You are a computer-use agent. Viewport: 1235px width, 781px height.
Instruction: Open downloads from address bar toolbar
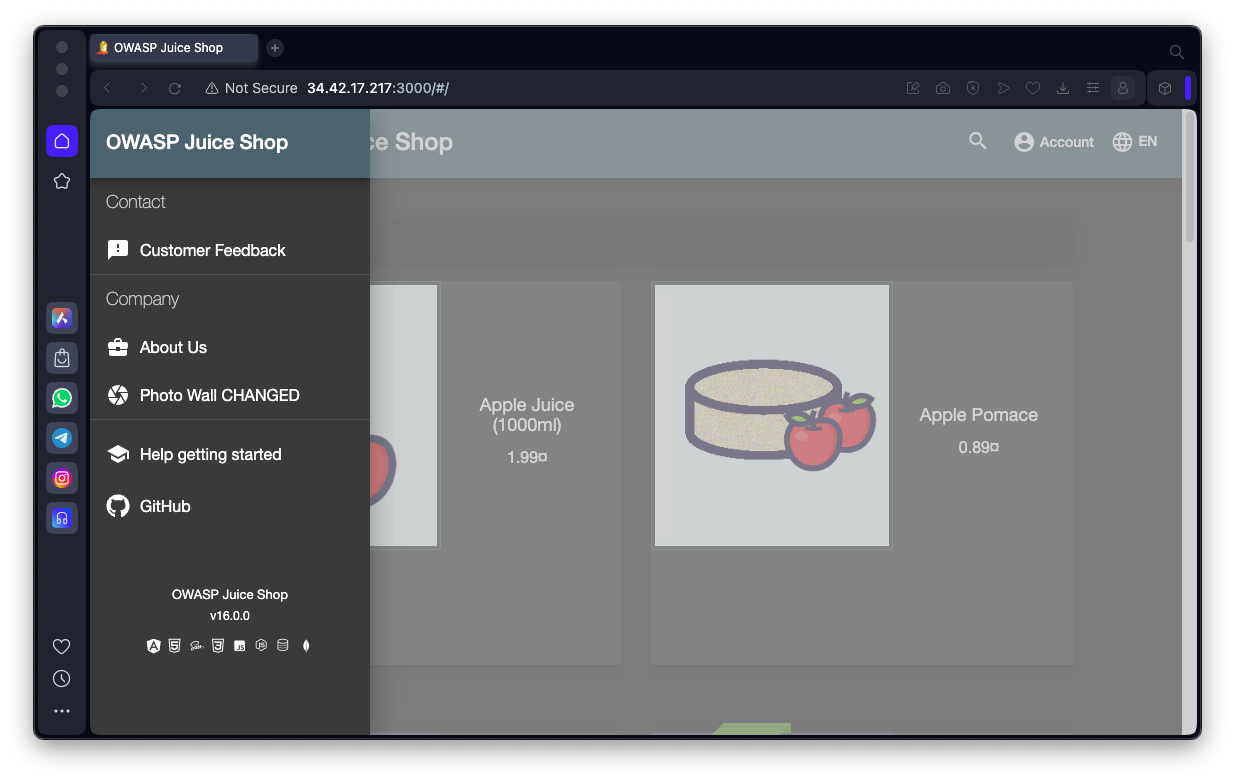pos(1063,88)
